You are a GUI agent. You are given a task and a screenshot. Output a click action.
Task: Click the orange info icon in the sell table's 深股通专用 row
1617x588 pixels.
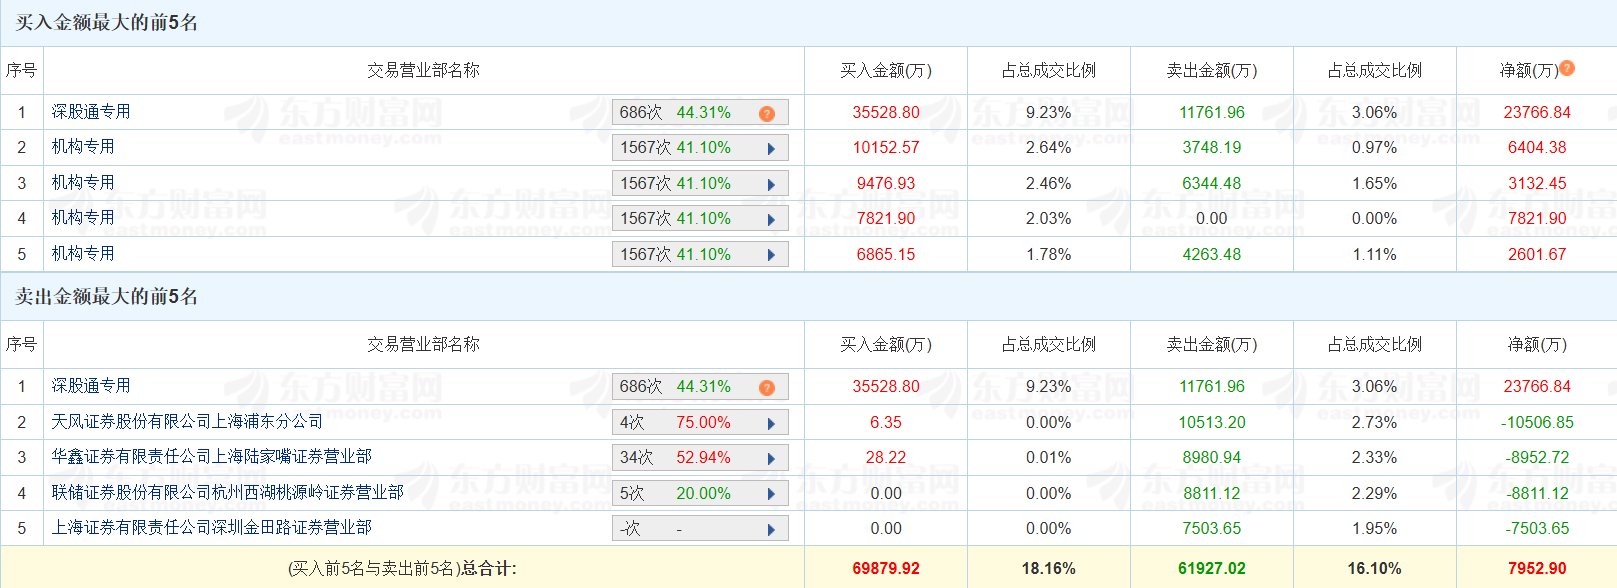click(x=767, y=387)
